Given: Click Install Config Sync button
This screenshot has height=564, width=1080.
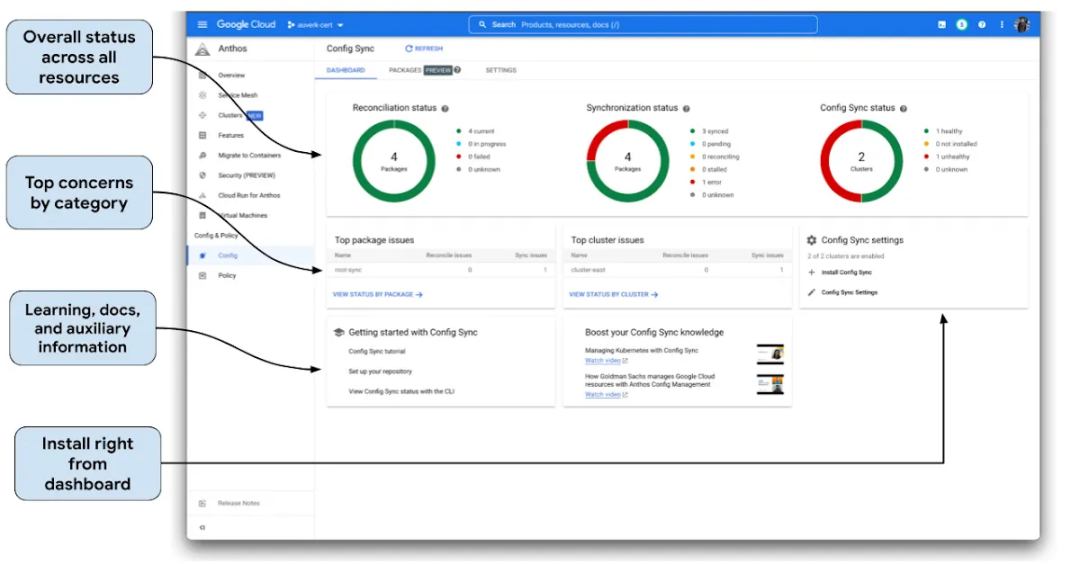Looking at the screenshot, I should pyautogui.click(x=840, y=273).
